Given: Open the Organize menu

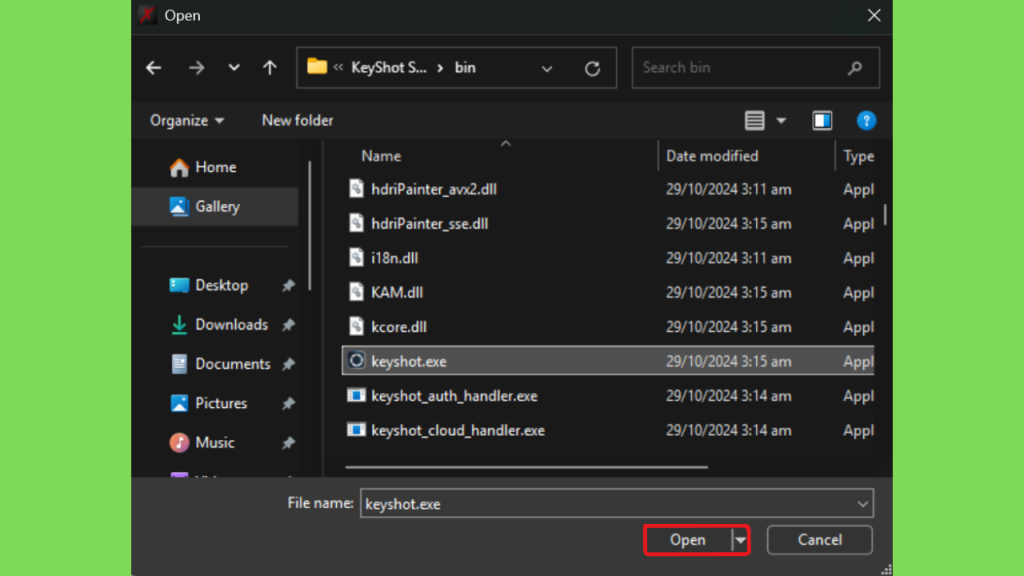Looking at the screenshot, I should click(187, 121).
